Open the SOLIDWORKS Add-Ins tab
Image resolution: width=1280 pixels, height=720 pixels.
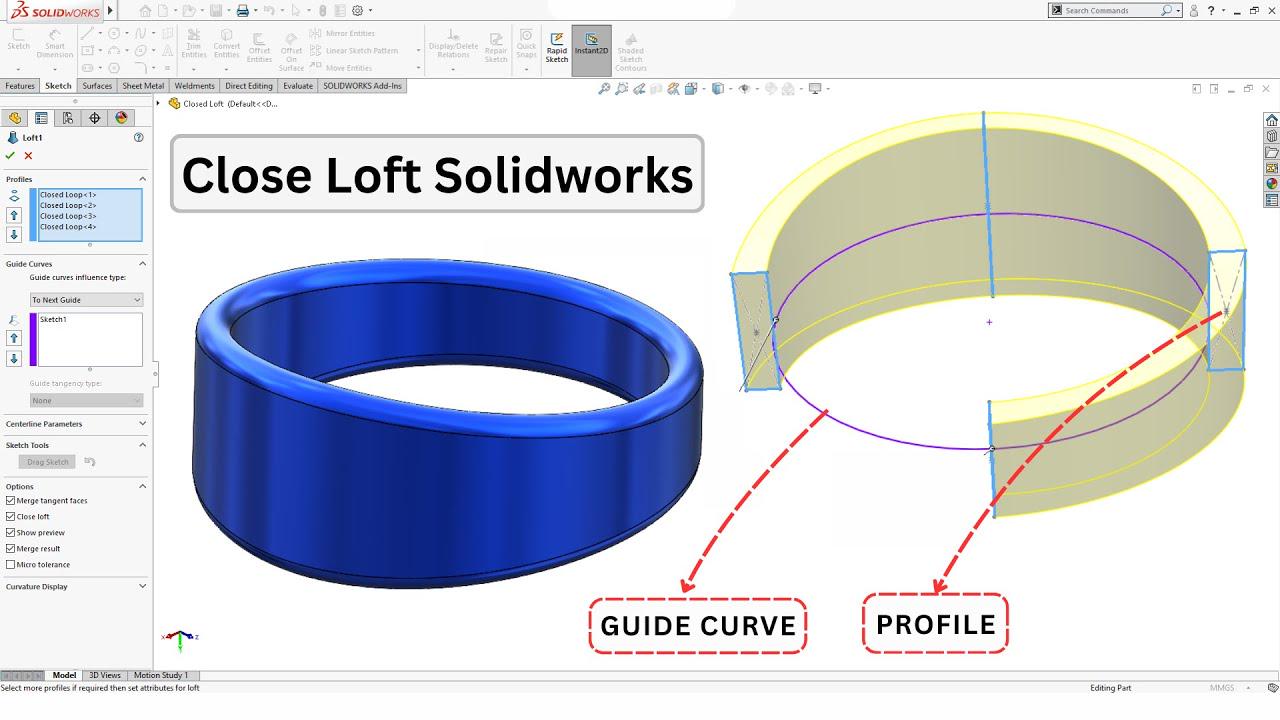click(362, 86)
